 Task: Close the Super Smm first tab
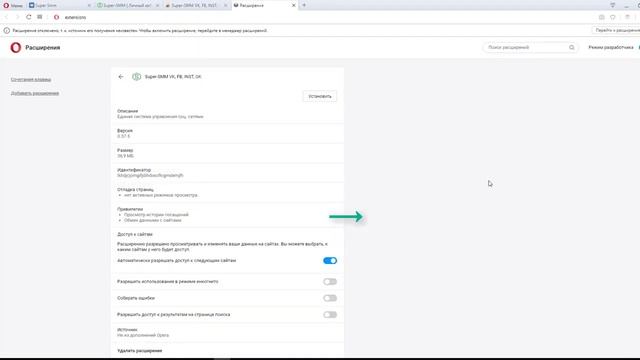click(x=89, y=5)
